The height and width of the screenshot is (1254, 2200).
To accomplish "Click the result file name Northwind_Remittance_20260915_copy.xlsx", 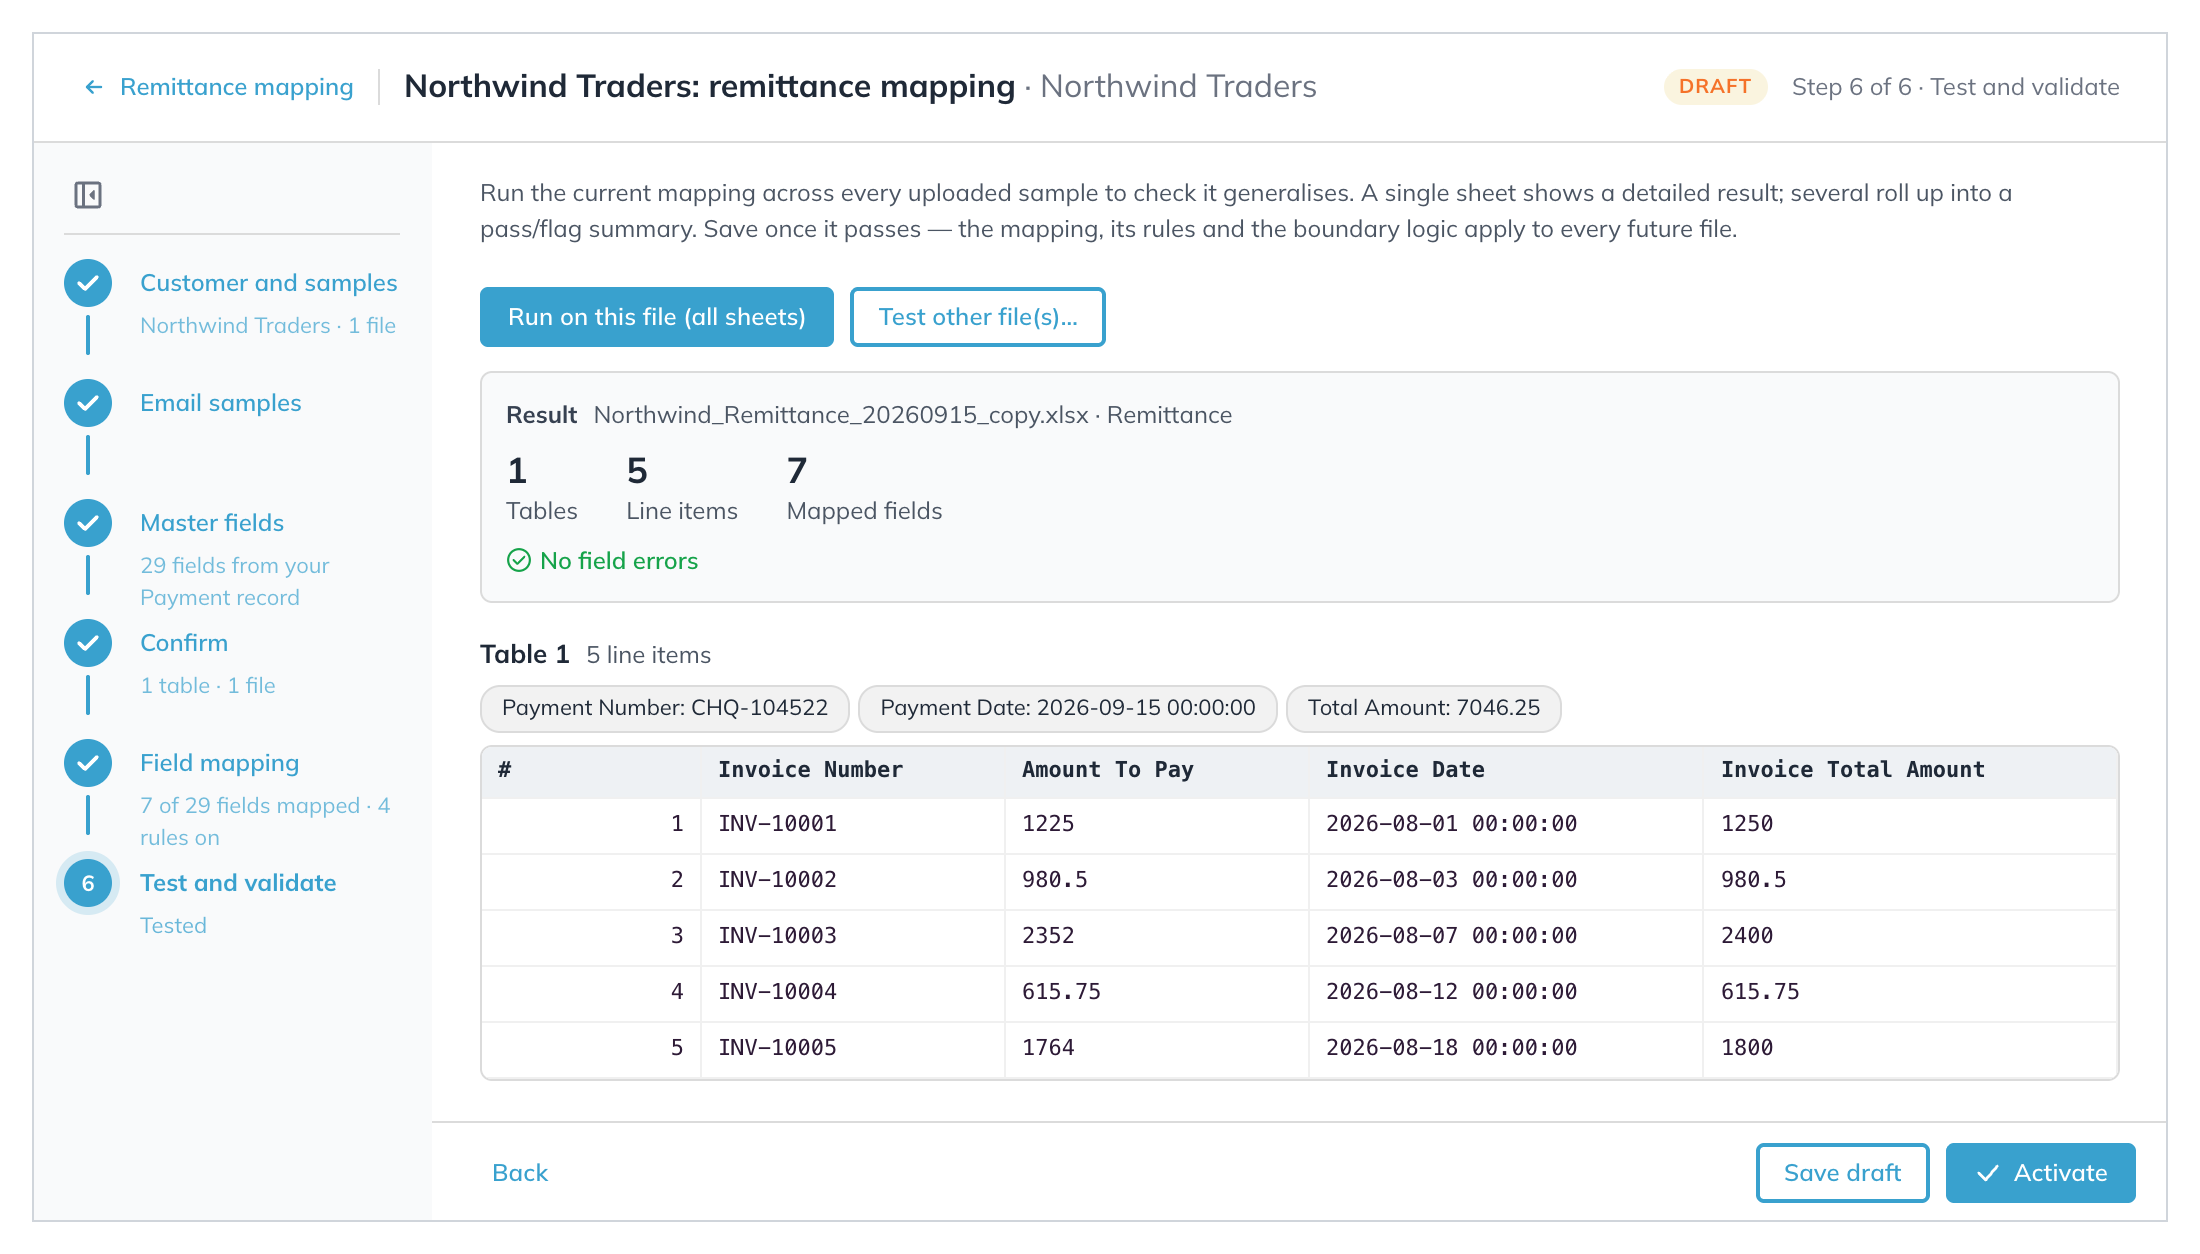I will [x=841, y=415].
